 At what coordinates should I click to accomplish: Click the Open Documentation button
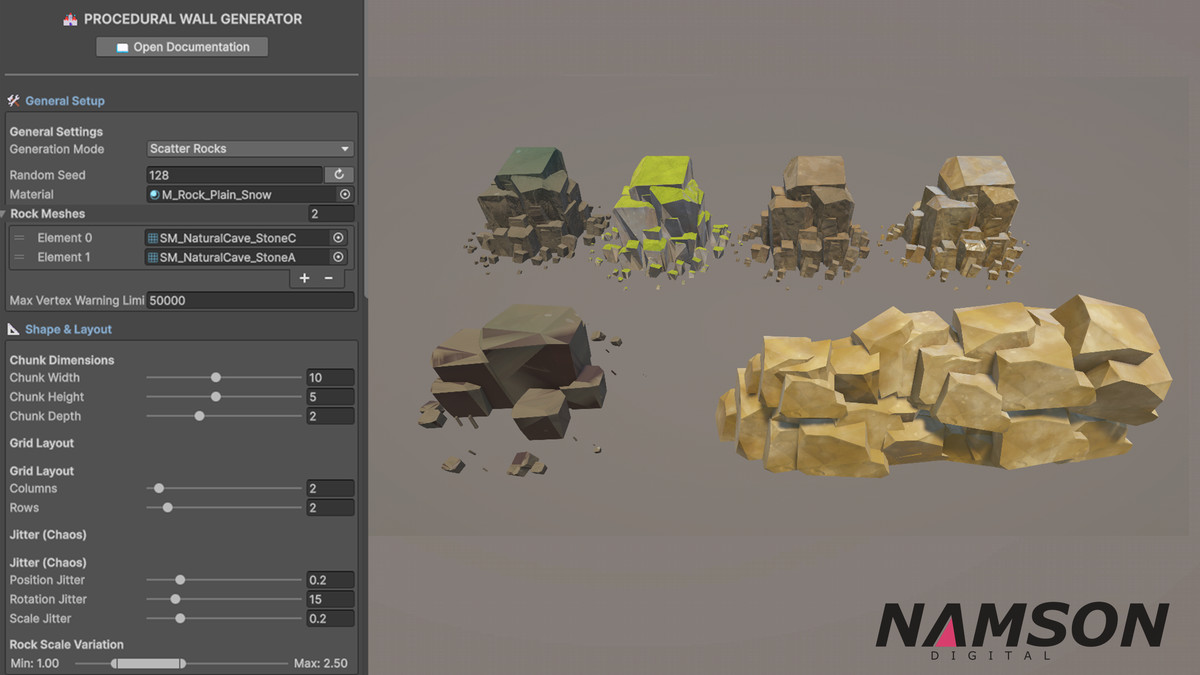[182, 47]
